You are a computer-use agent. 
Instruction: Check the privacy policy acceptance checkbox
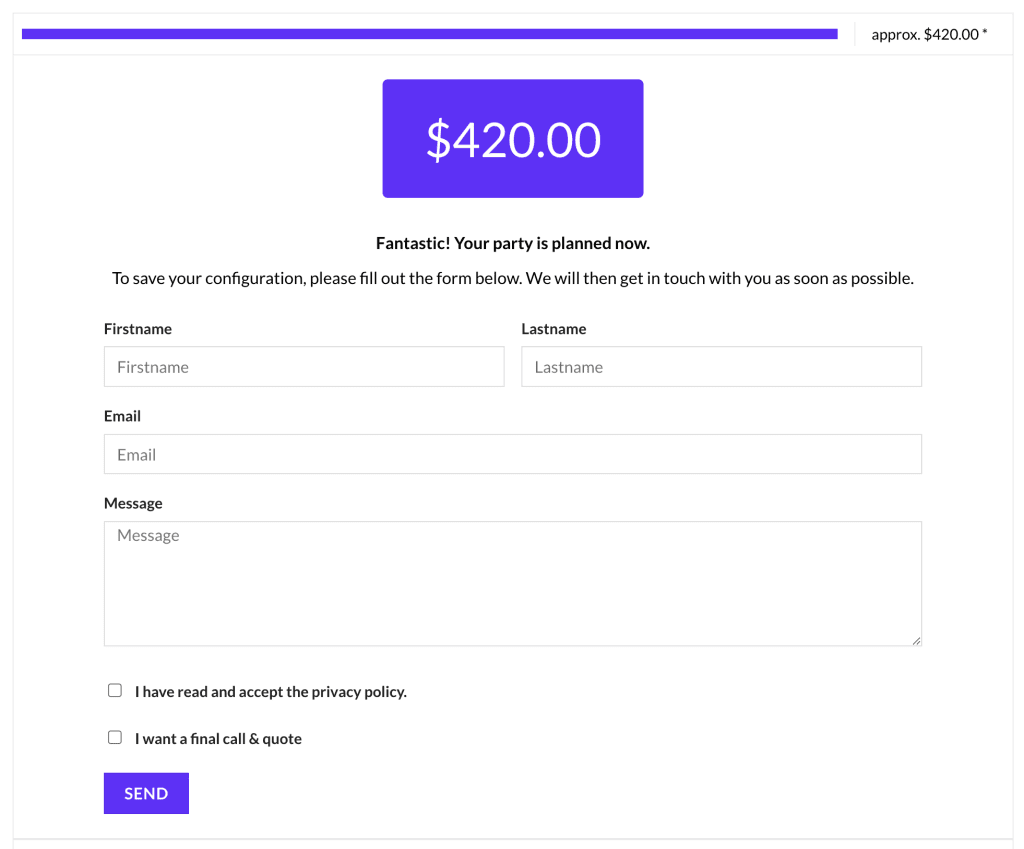click(114, 689)
